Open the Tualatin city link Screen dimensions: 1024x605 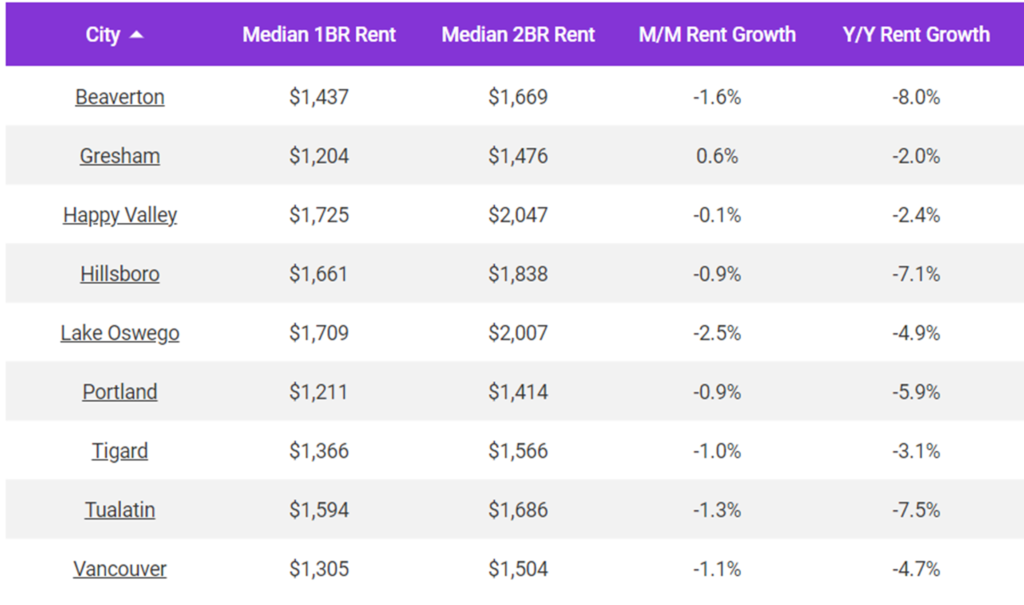pyautogui.click(x=119, y=509)
